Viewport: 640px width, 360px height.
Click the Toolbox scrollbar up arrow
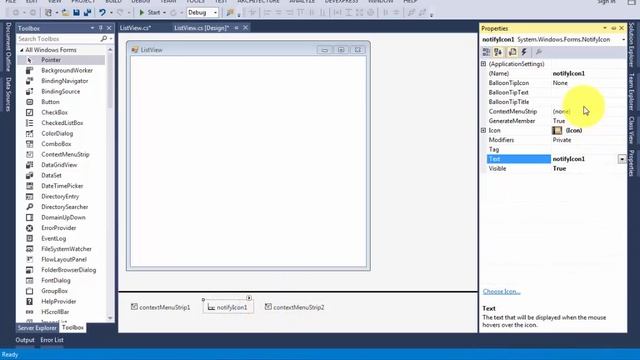tap(110, 50)
